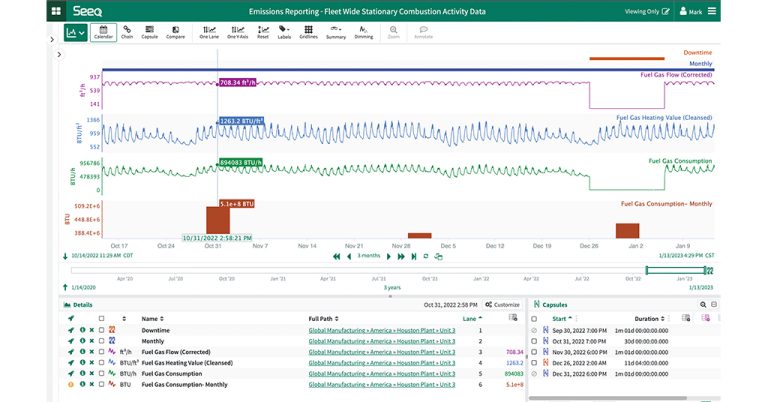Switch to Capsule time view
The image size is (768, 402).
point(149,33)
